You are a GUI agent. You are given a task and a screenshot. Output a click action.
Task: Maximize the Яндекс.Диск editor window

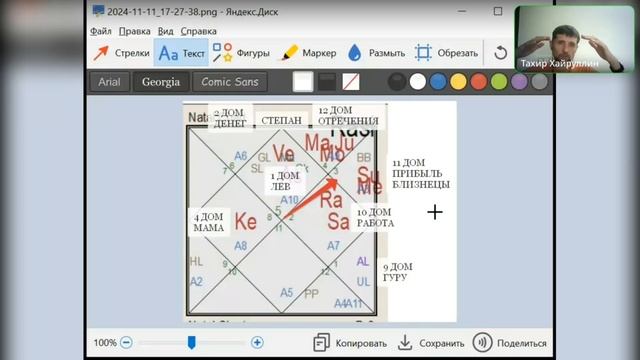click(x=498, y=11)
